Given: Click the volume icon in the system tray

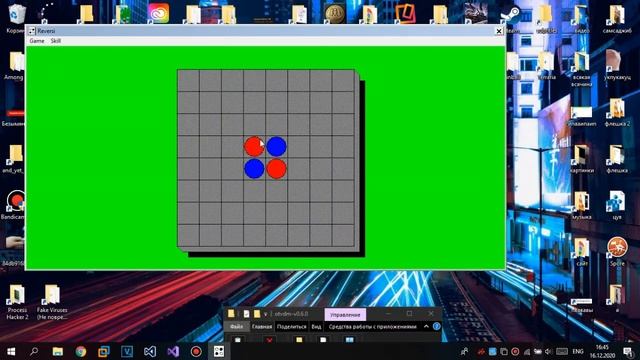Looking at the screenshot, I should (548, 351).
